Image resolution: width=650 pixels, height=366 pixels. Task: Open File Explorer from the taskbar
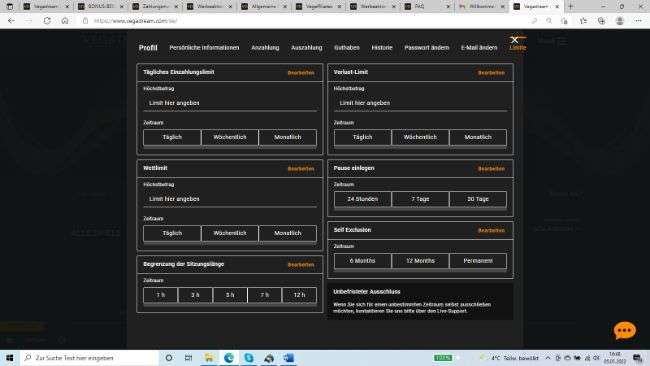(x=209, y=358)
